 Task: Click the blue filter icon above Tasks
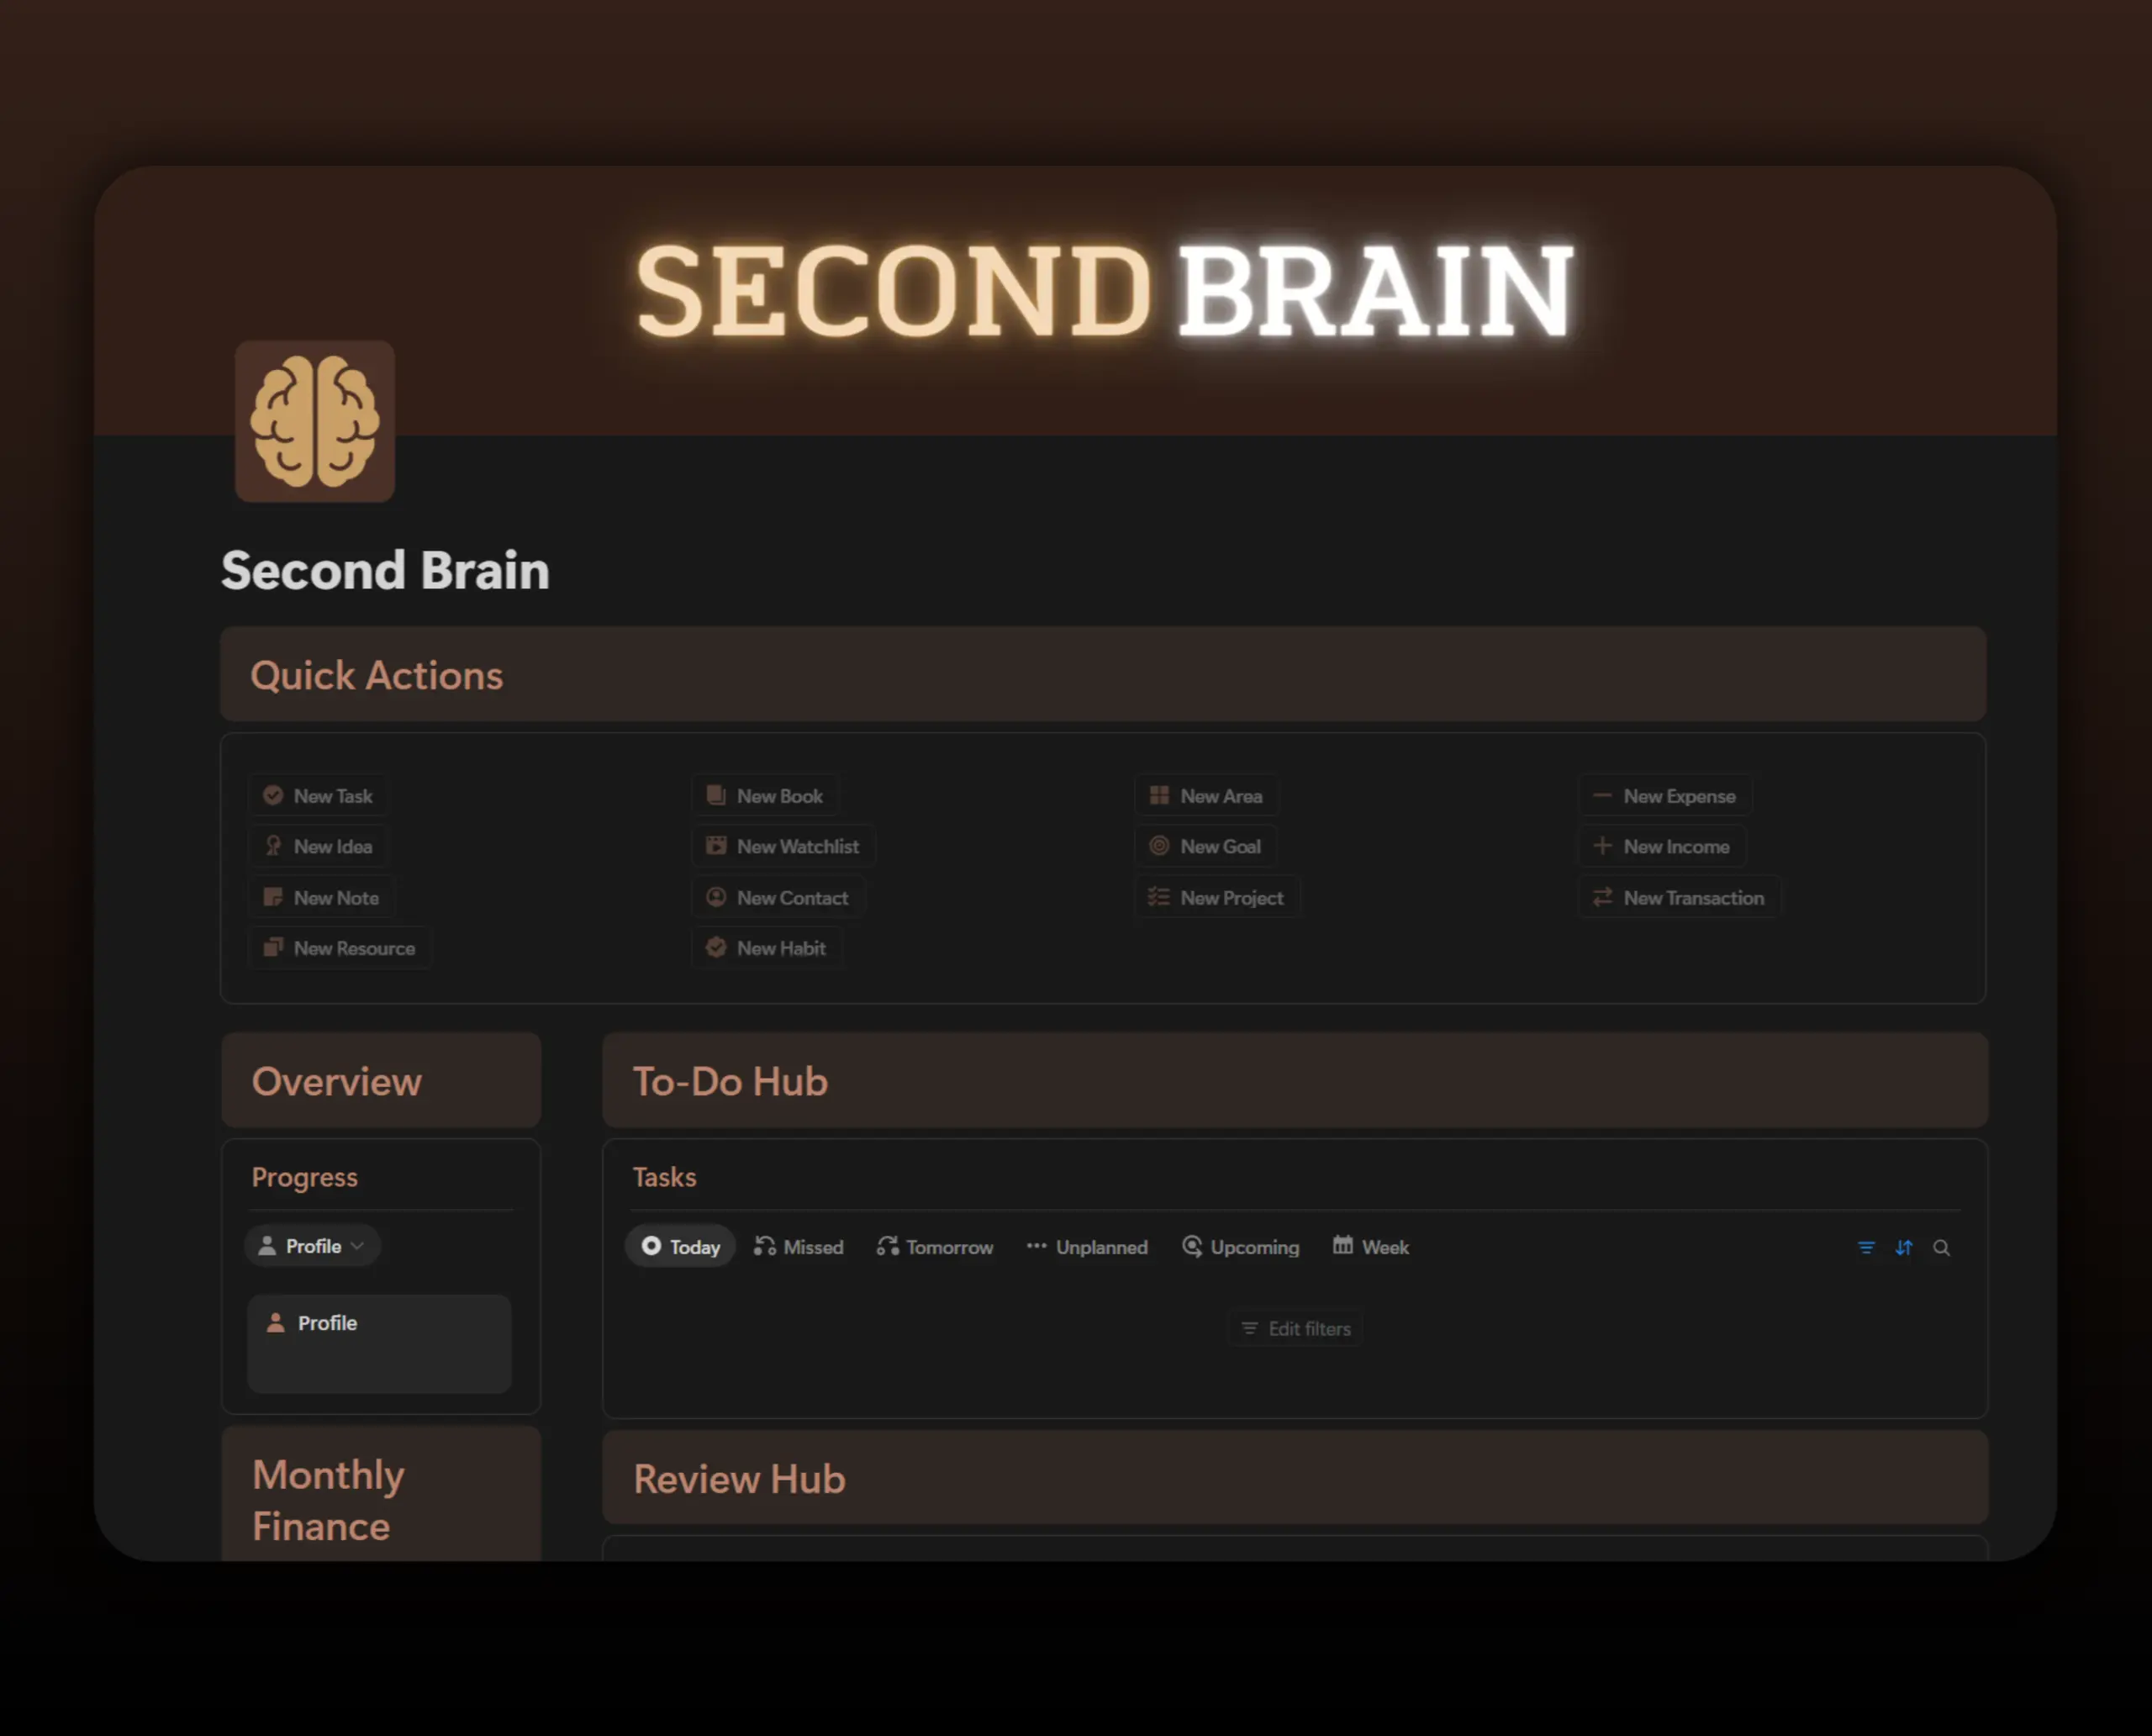coord(1866,1247)
